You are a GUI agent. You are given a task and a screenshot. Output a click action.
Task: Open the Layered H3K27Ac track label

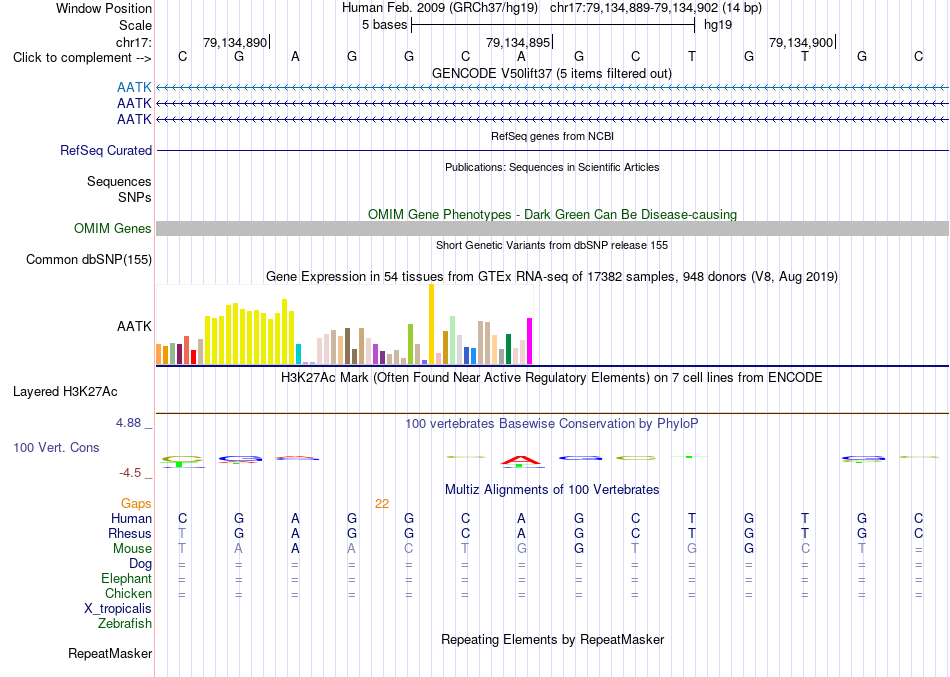(x=65, y=392)
